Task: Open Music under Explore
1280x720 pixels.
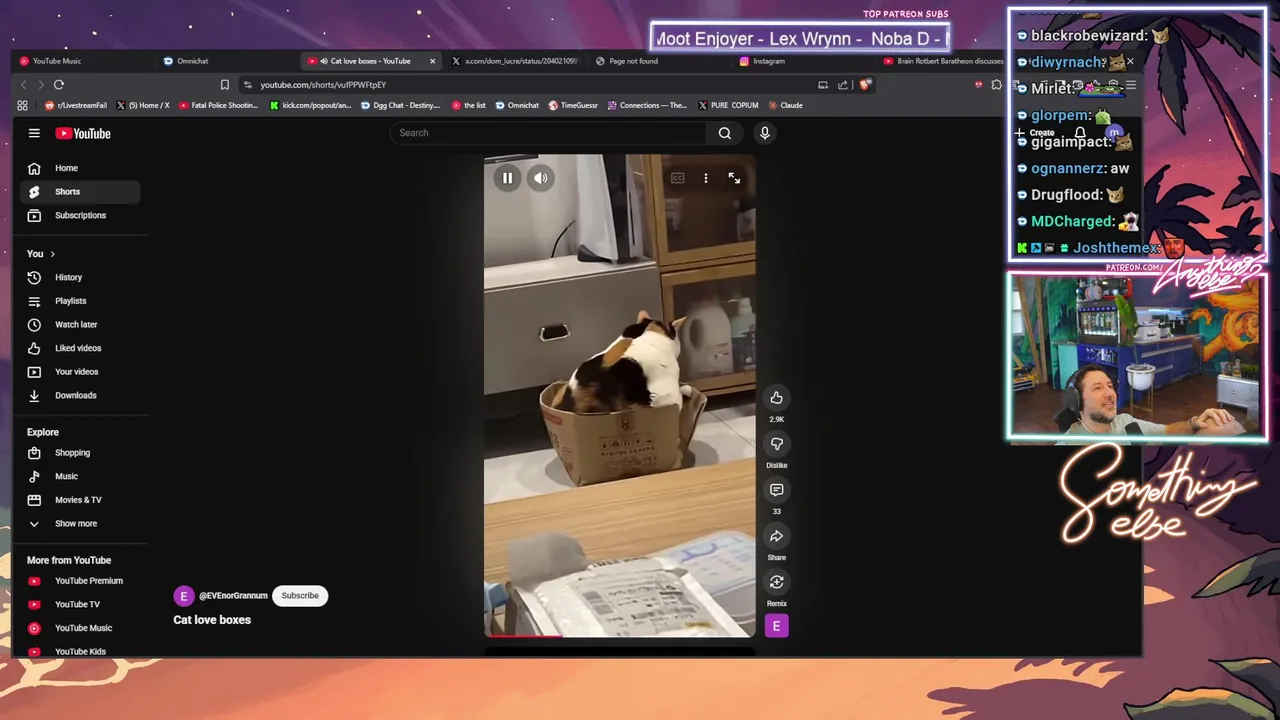Action: pos(80,476)
